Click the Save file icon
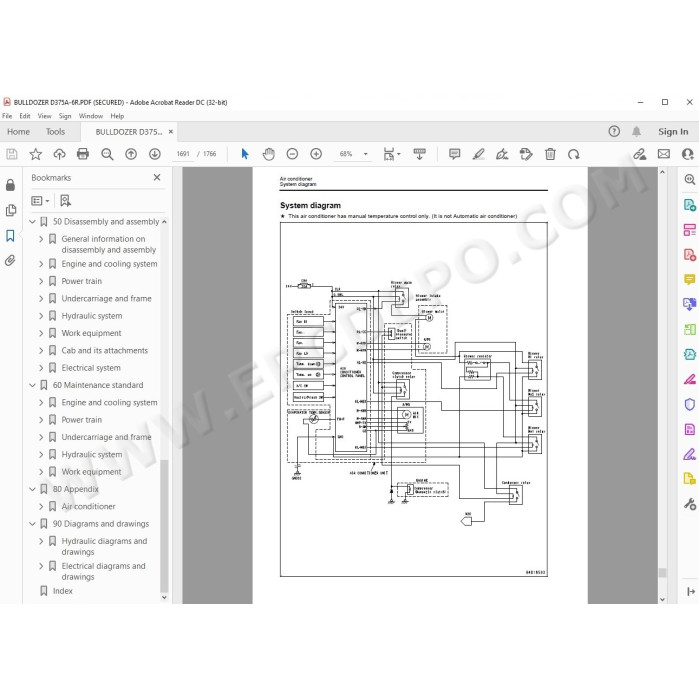This screenshot has height=700, width=700. 12,154
